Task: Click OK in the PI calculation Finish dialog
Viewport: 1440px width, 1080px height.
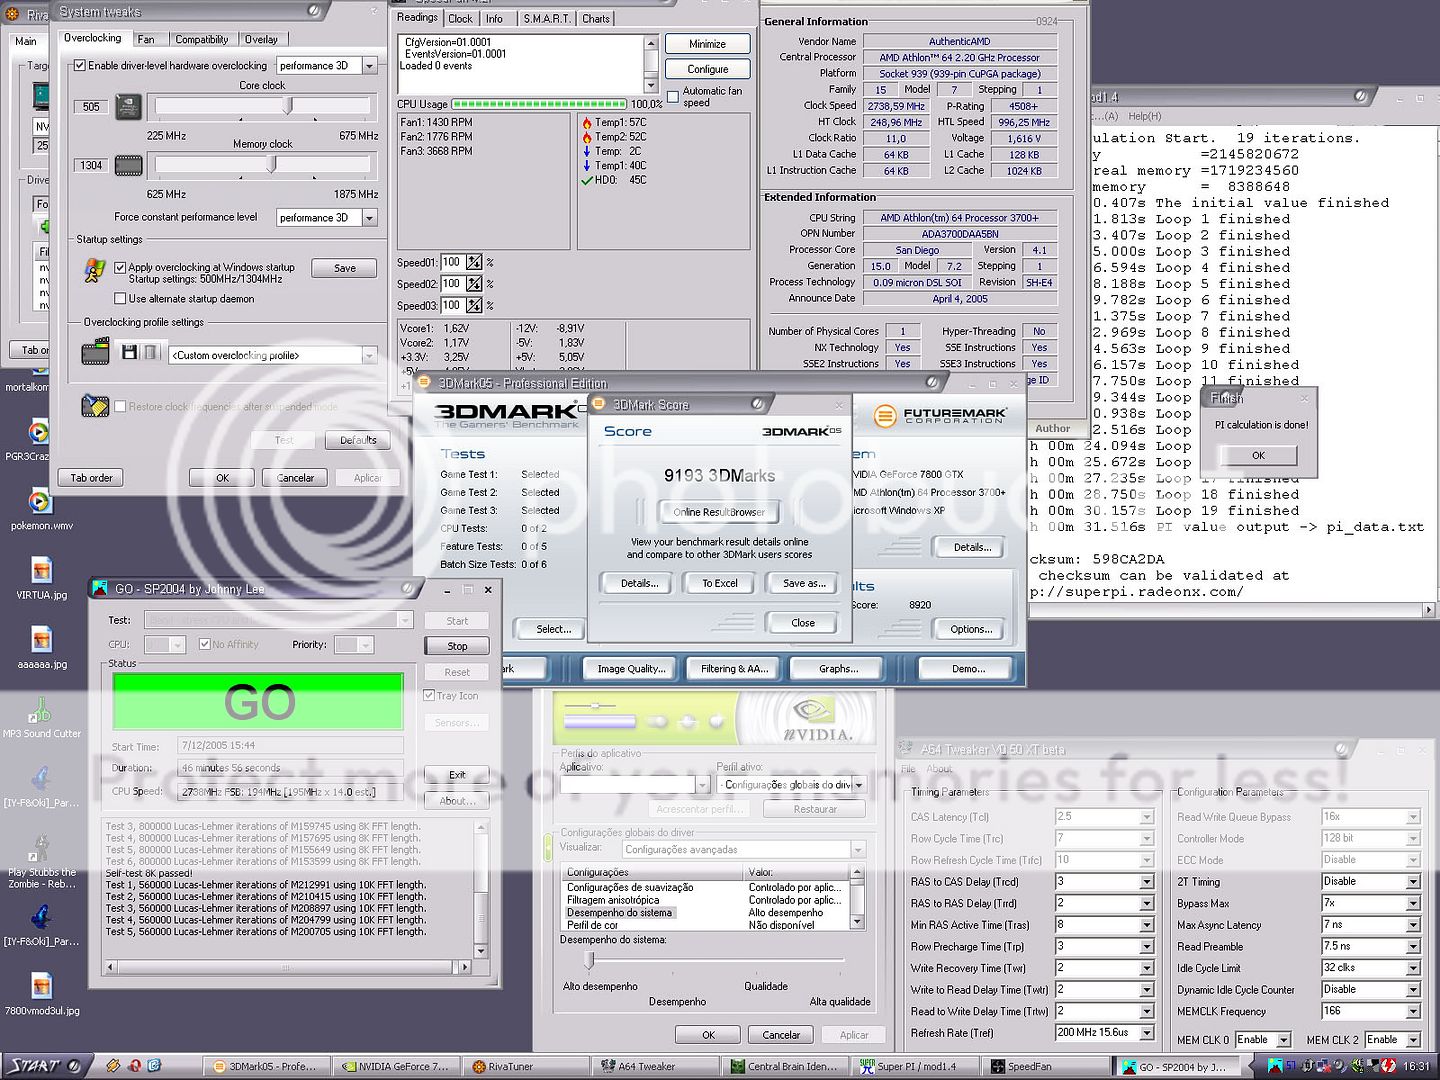Action: point(1258,455)
